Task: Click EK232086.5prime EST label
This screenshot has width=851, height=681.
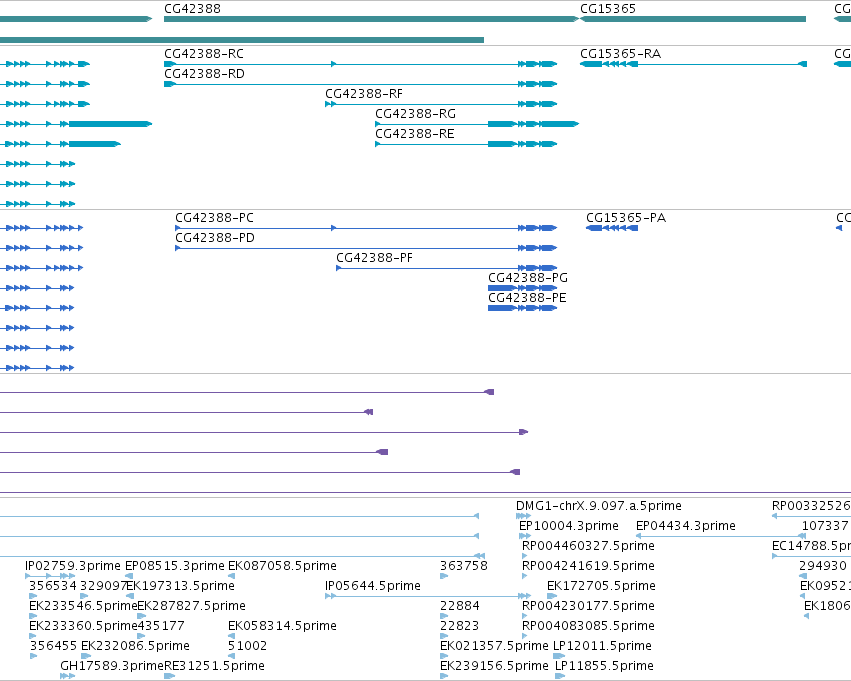Action: tap(135, 646)
